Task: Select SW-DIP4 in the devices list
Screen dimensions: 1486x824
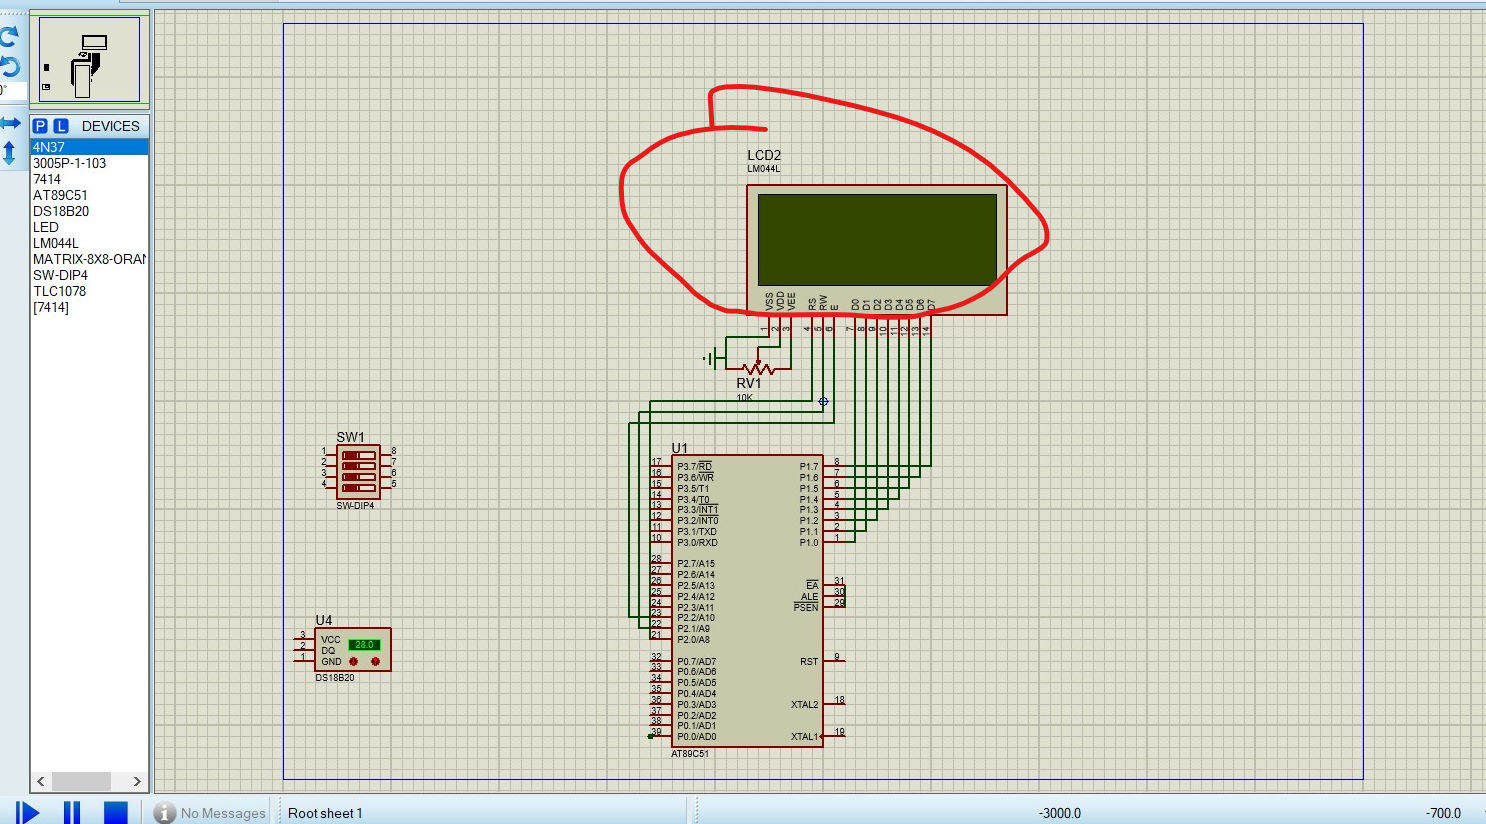Action: [89, 275]
